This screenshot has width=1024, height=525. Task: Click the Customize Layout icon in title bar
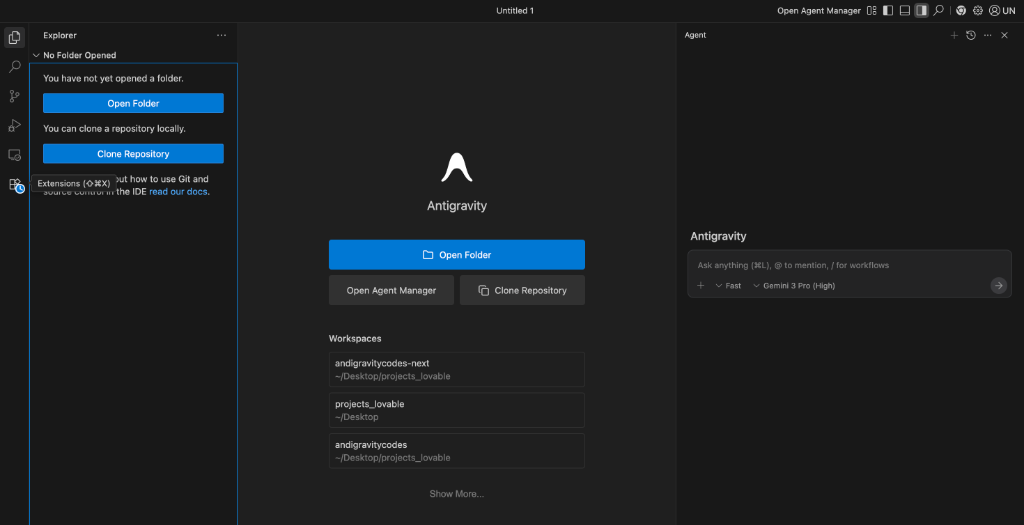pos(871,10)
